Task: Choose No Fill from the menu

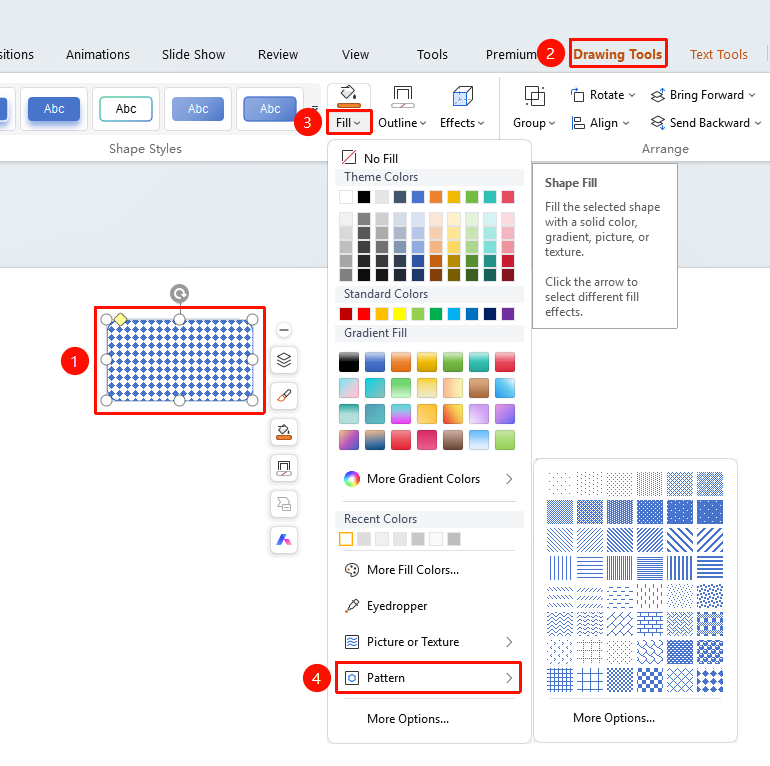Action: [x=430, y=158]
